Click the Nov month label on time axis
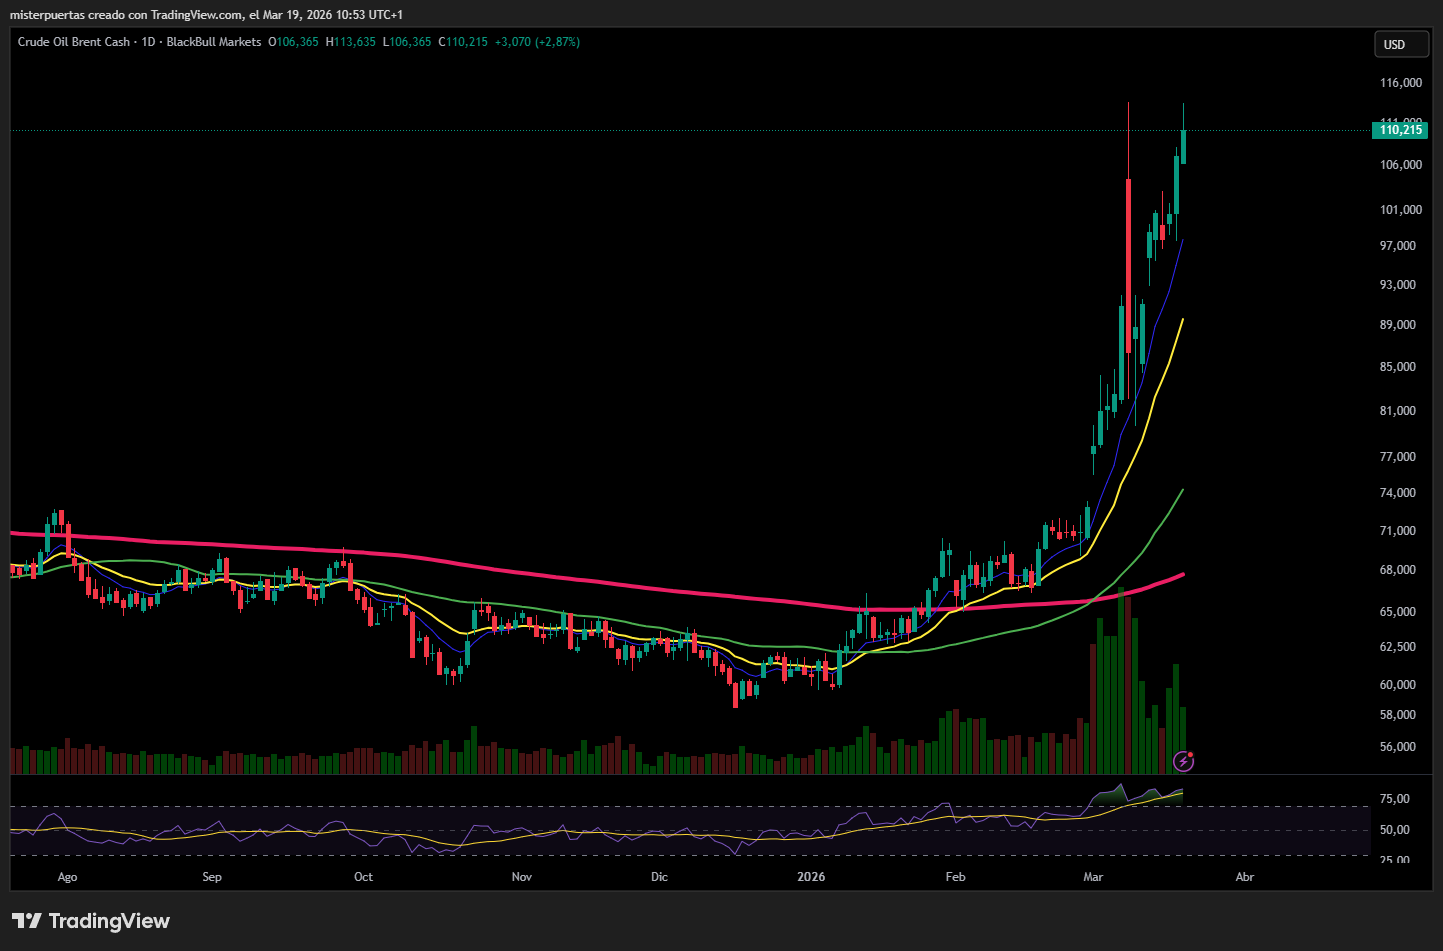The height and width of the screenshot is (951, 1443). point(521,877)
